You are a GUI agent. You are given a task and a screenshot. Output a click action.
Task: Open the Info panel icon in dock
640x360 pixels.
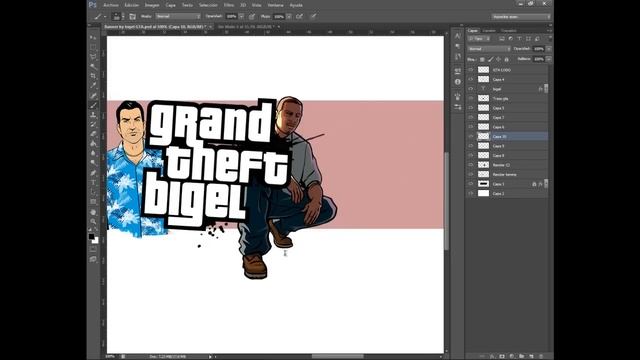click(458, 82)
